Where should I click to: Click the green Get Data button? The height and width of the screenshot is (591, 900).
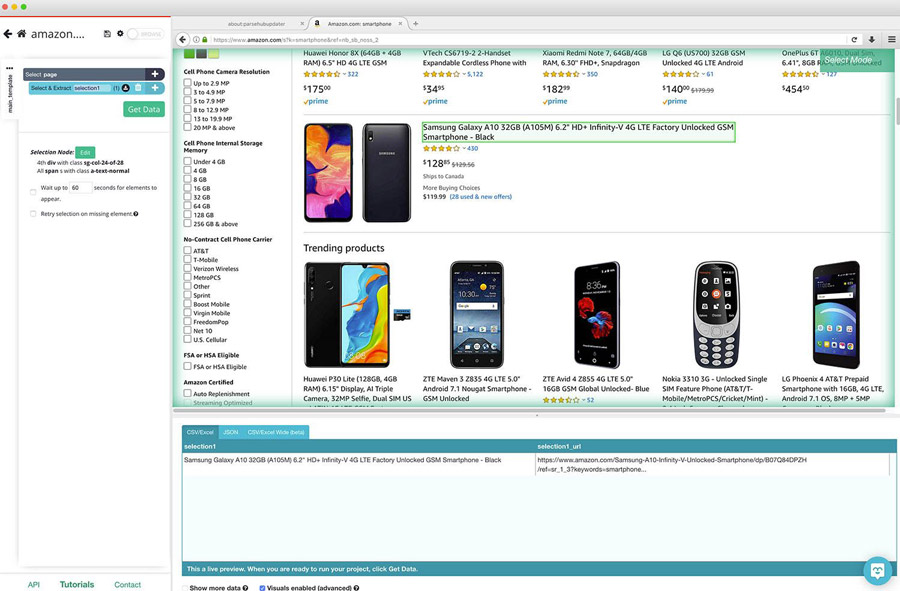click(144, 109)
